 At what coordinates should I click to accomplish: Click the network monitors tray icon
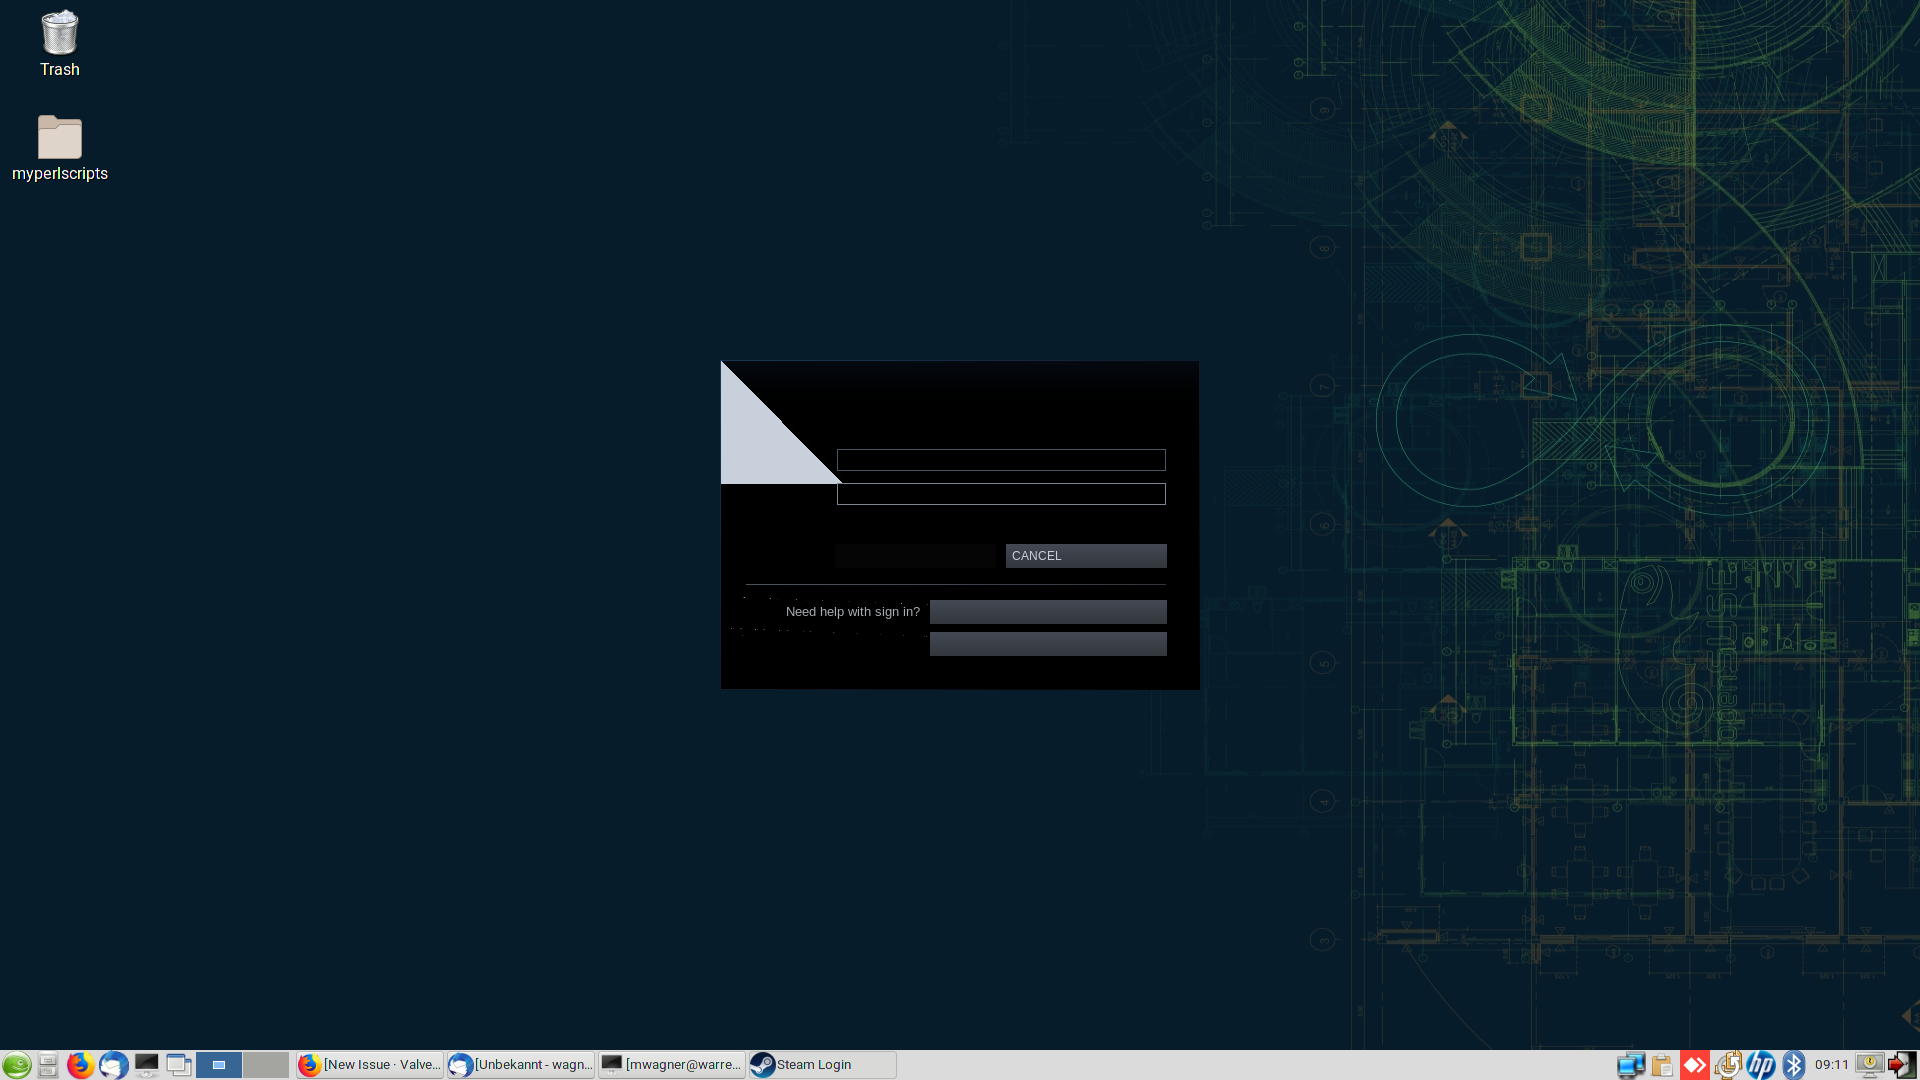point(1630,1065)
